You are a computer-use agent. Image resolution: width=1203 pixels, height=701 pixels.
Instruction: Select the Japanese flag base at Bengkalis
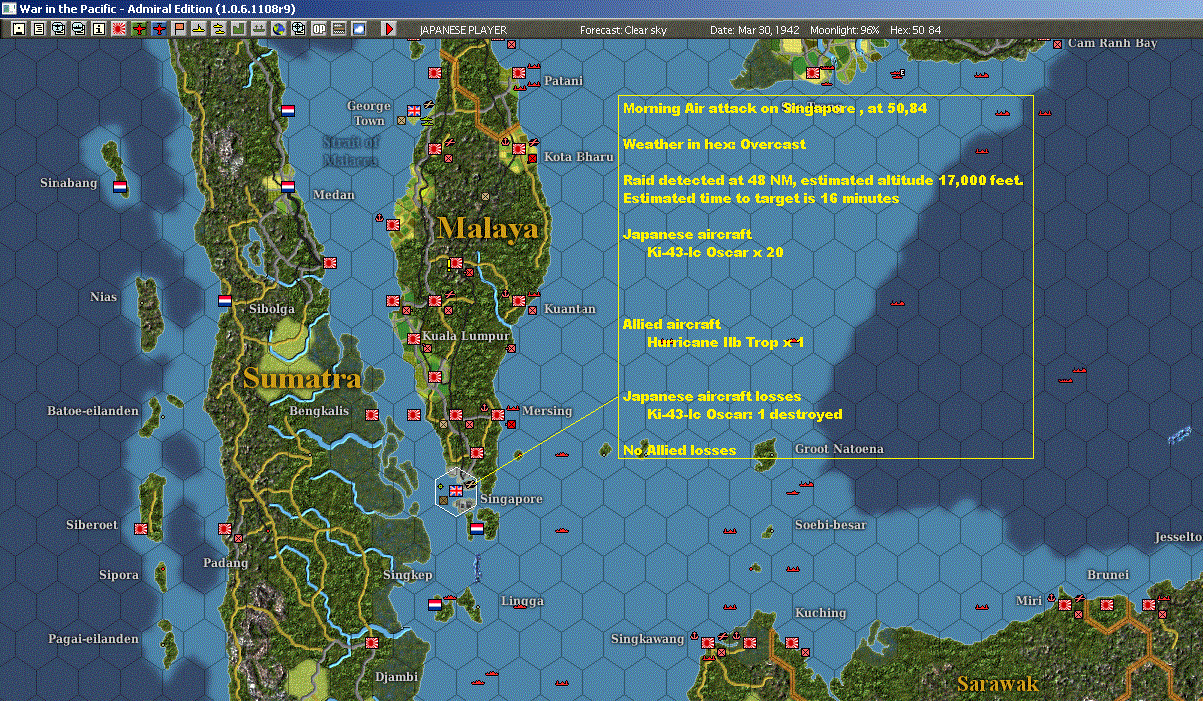click(372, 414)
